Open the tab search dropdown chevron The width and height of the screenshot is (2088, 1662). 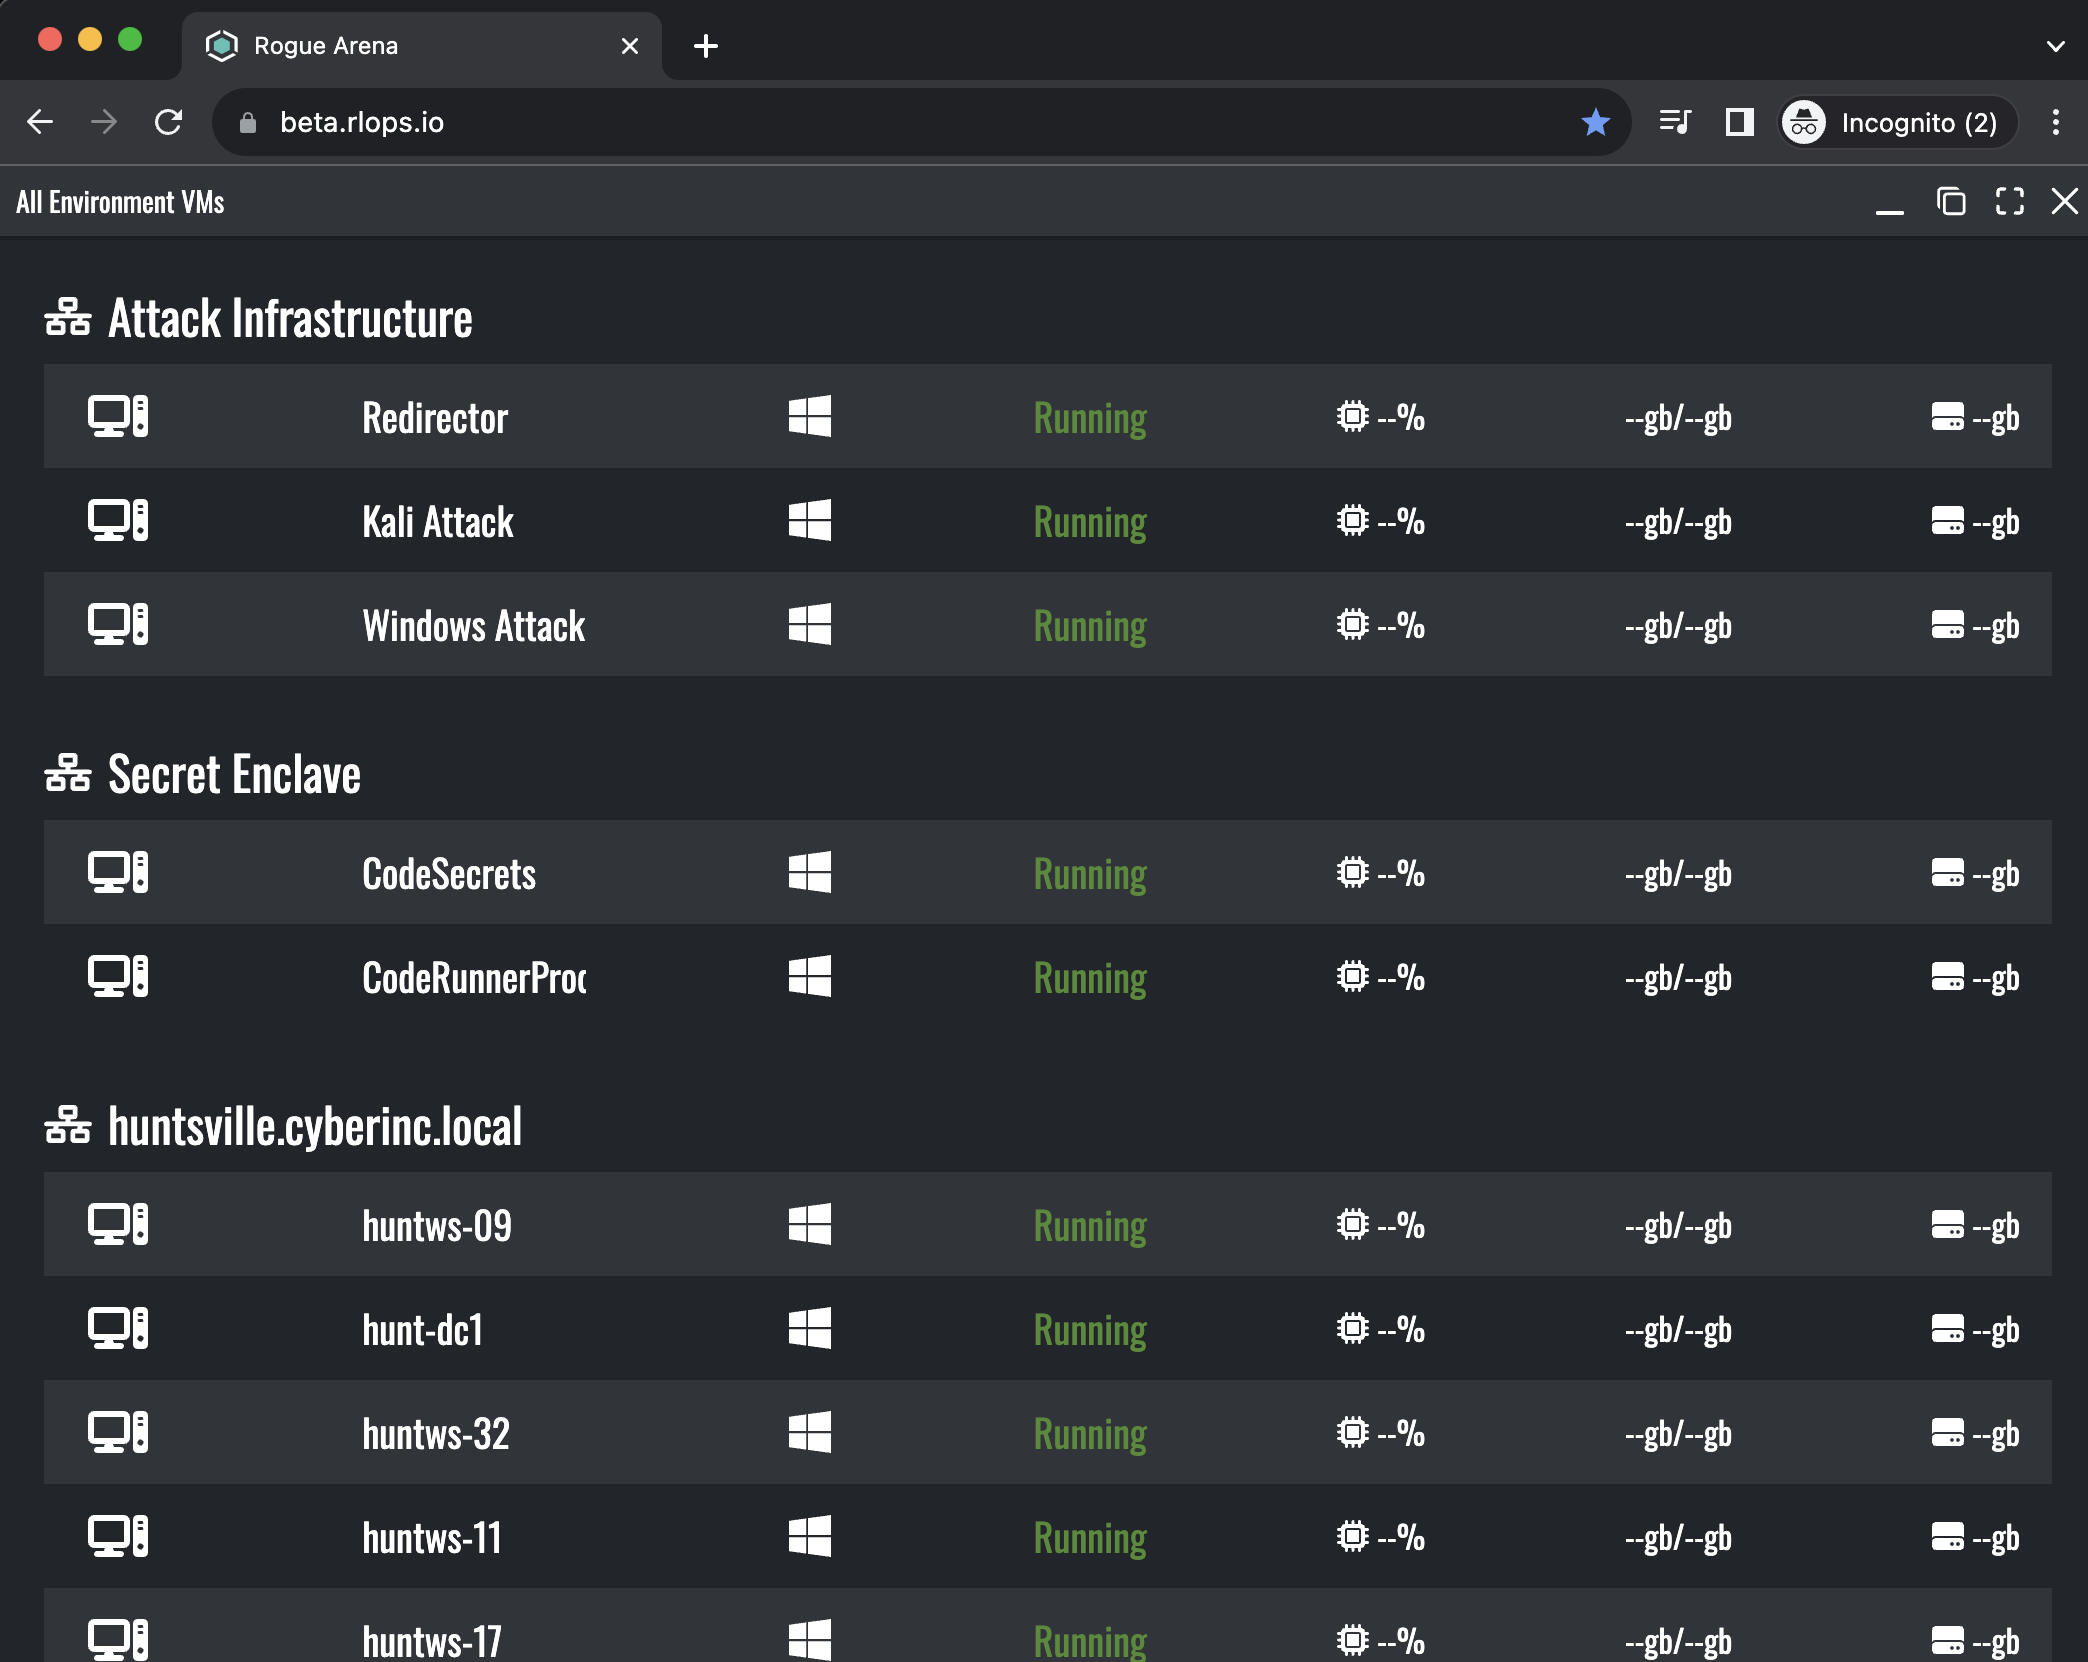point(2055,46)
